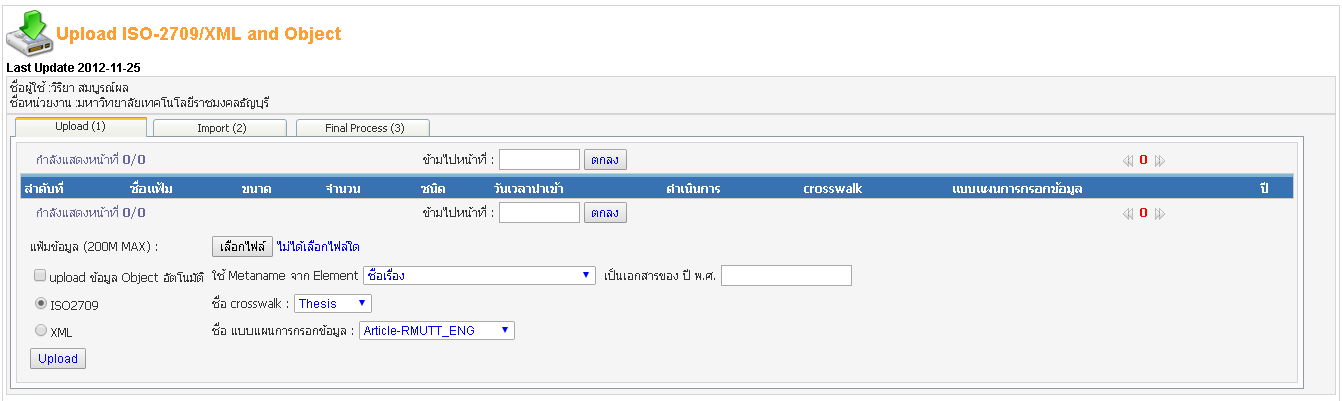The height and width of the screenshot is (401, 1342).
Task: Click the Upload button
Action: [58, 358]
